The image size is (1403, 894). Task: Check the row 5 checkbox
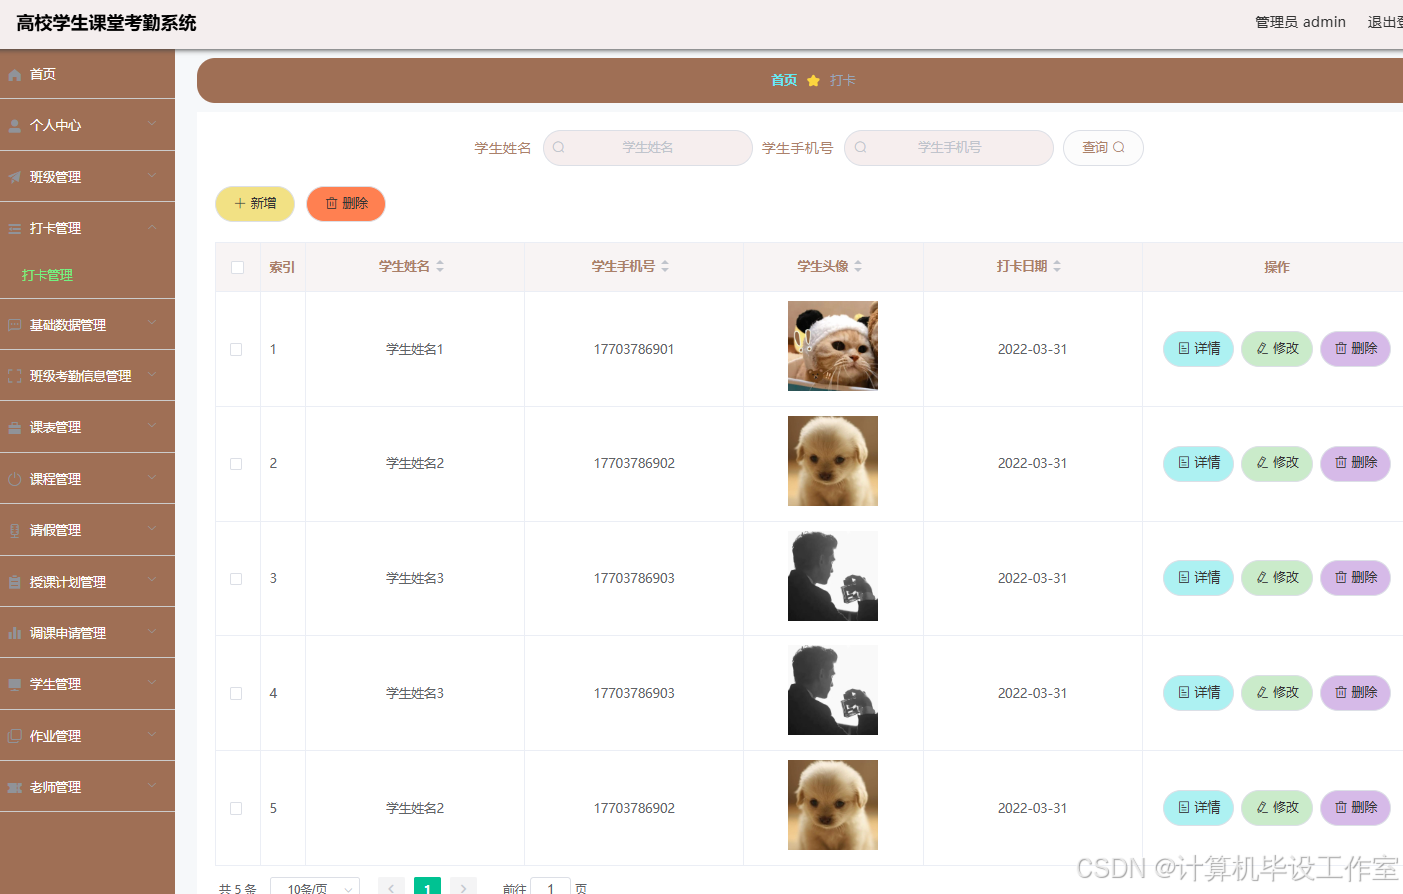click(236, 808)
